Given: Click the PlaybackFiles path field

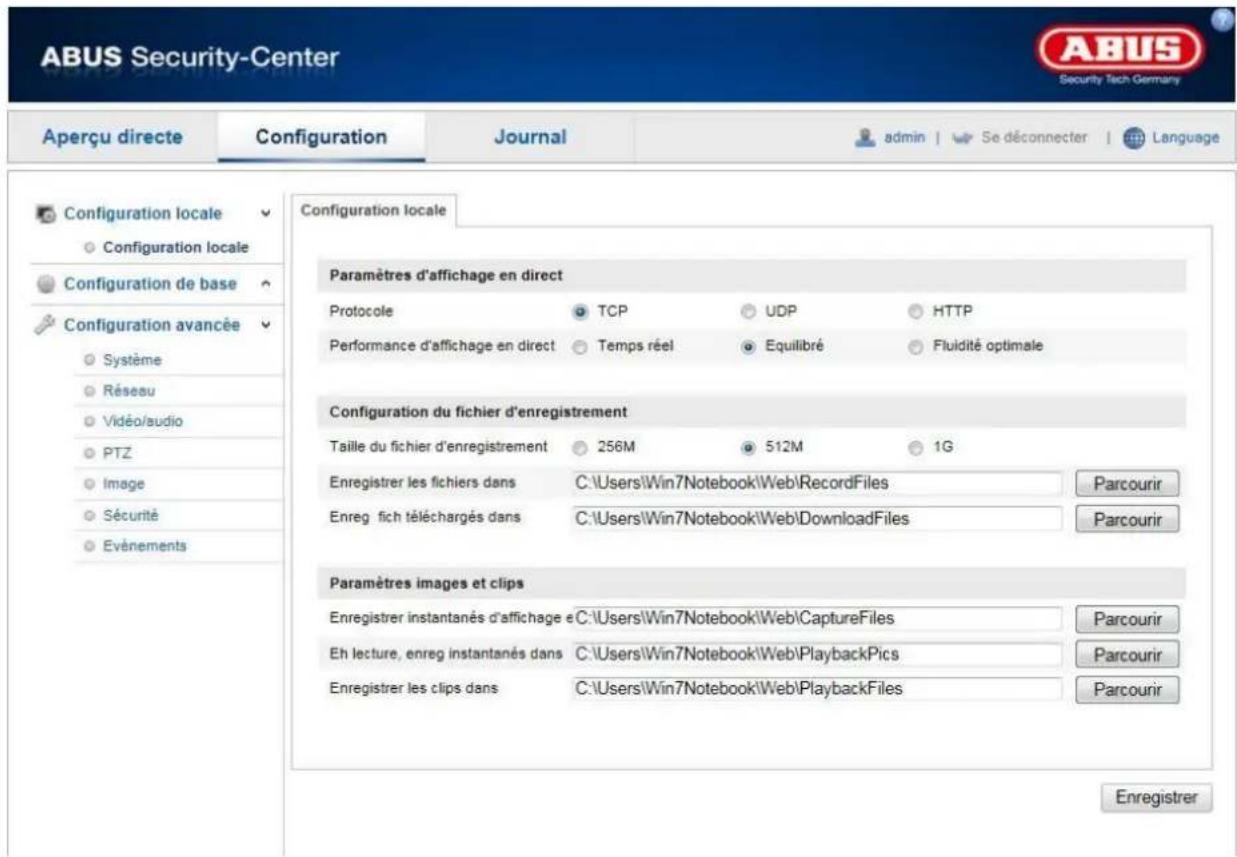Looking at the screenshot, I should pyautogui.click(x=816, y=688).
